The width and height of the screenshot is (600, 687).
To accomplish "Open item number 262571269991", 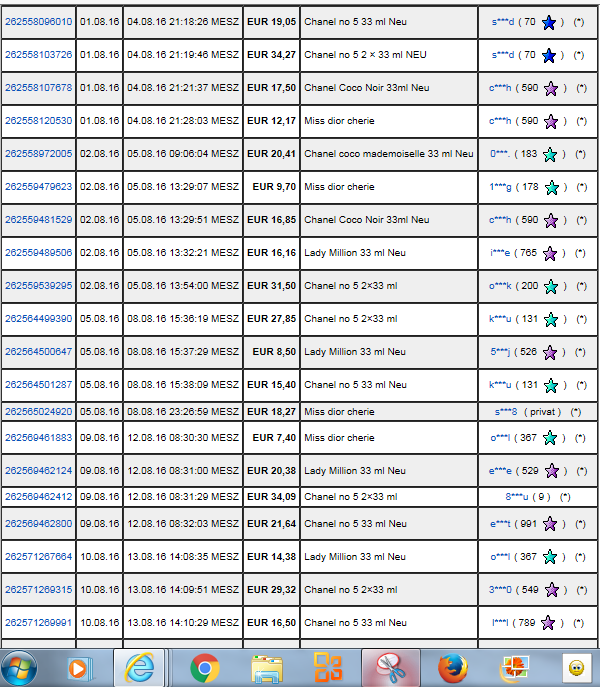I will click(x=39, y=623).
